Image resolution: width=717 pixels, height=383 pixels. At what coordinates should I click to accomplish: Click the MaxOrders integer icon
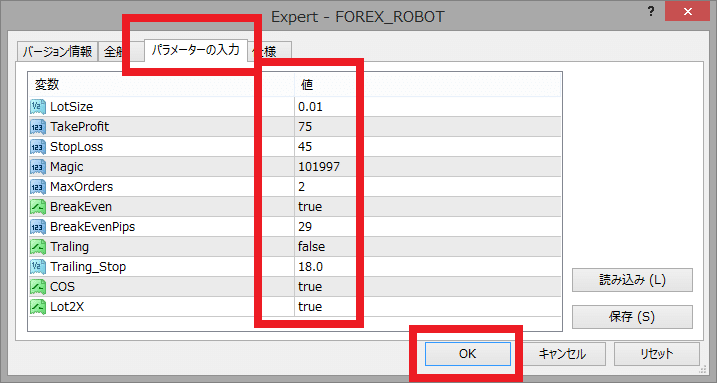click(38, 186)
